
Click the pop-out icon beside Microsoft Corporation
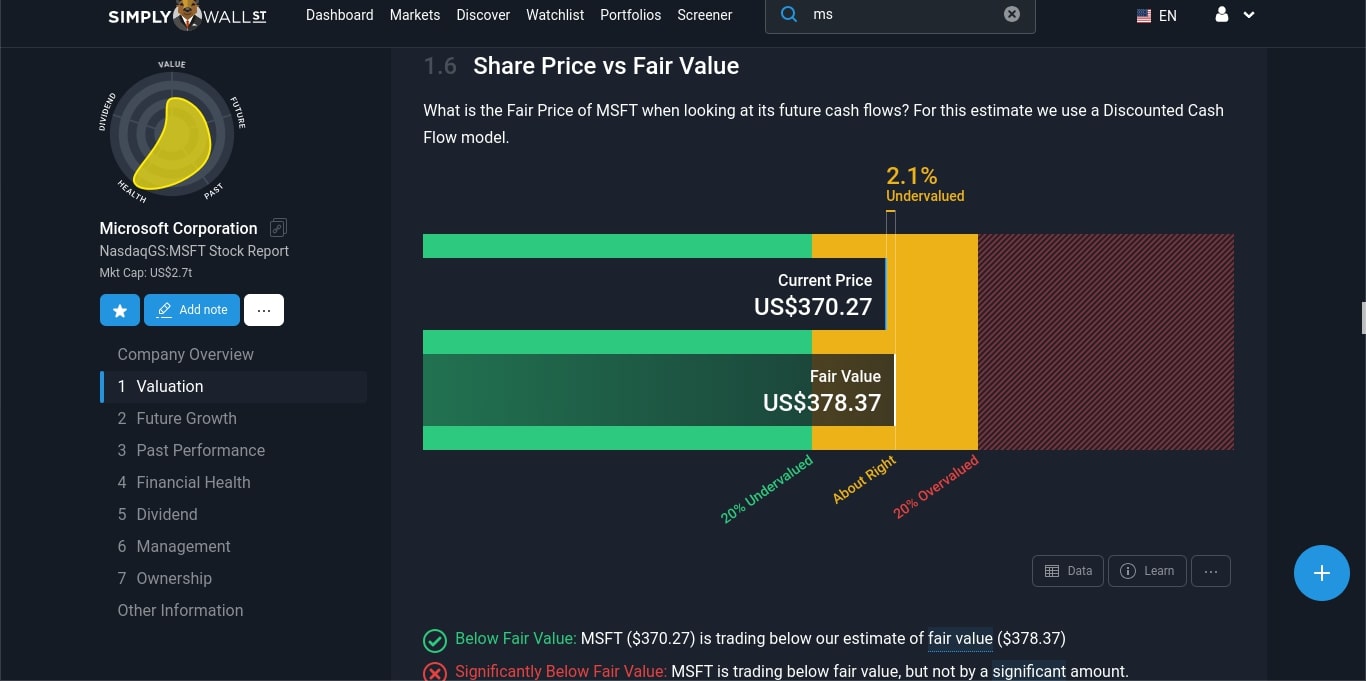tap(278, 227)
